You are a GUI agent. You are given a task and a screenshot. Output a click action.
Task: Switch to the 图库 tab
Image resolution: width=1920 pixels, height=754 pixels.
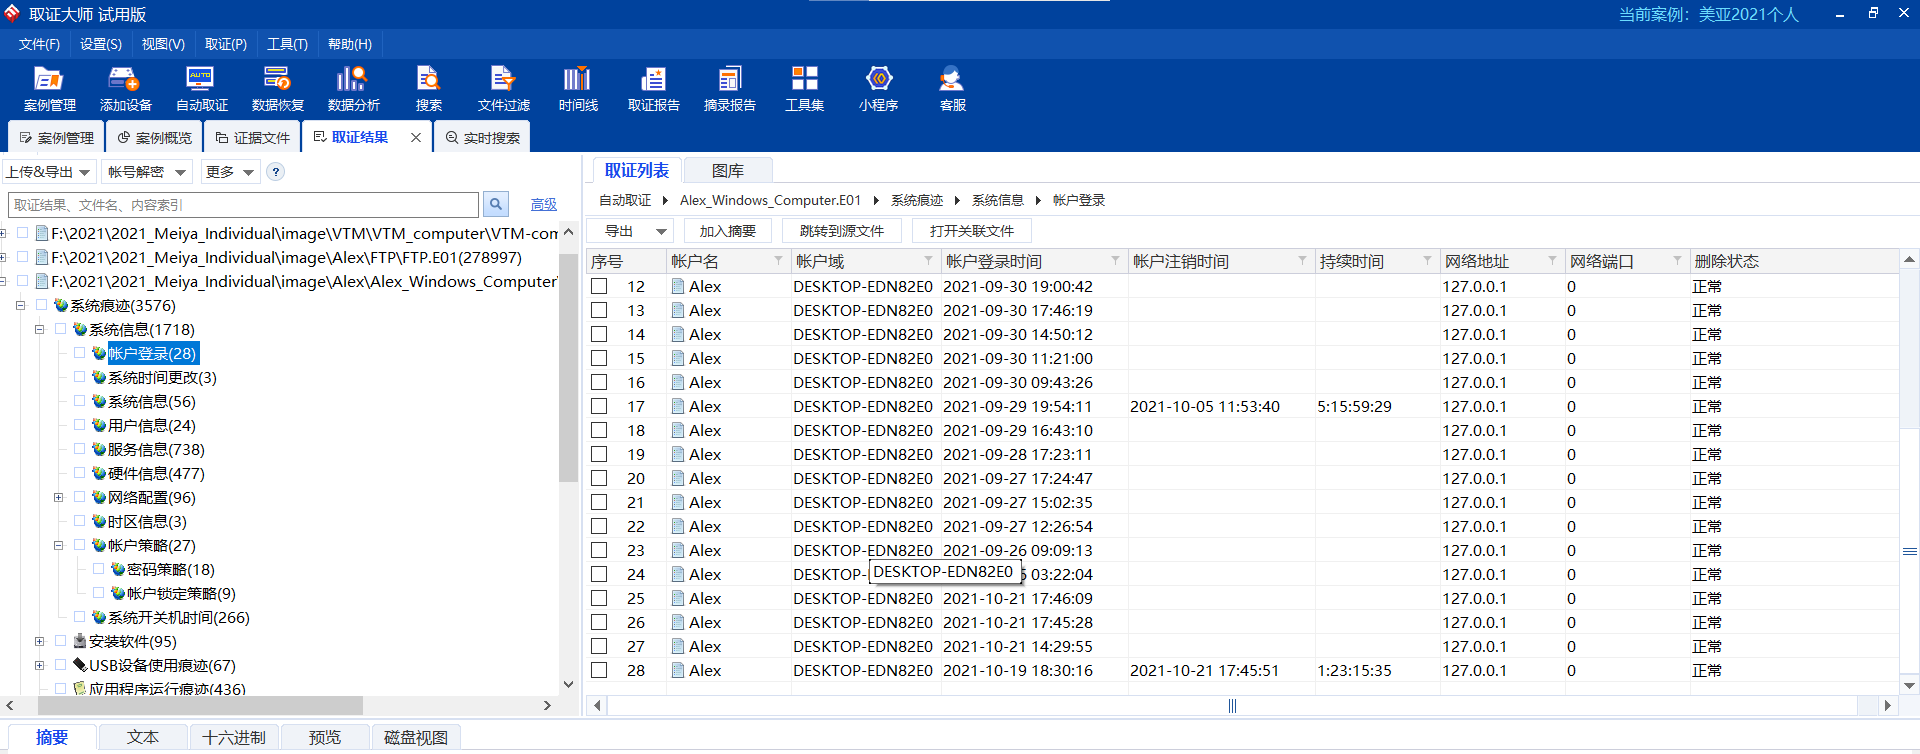pos(728,171)
